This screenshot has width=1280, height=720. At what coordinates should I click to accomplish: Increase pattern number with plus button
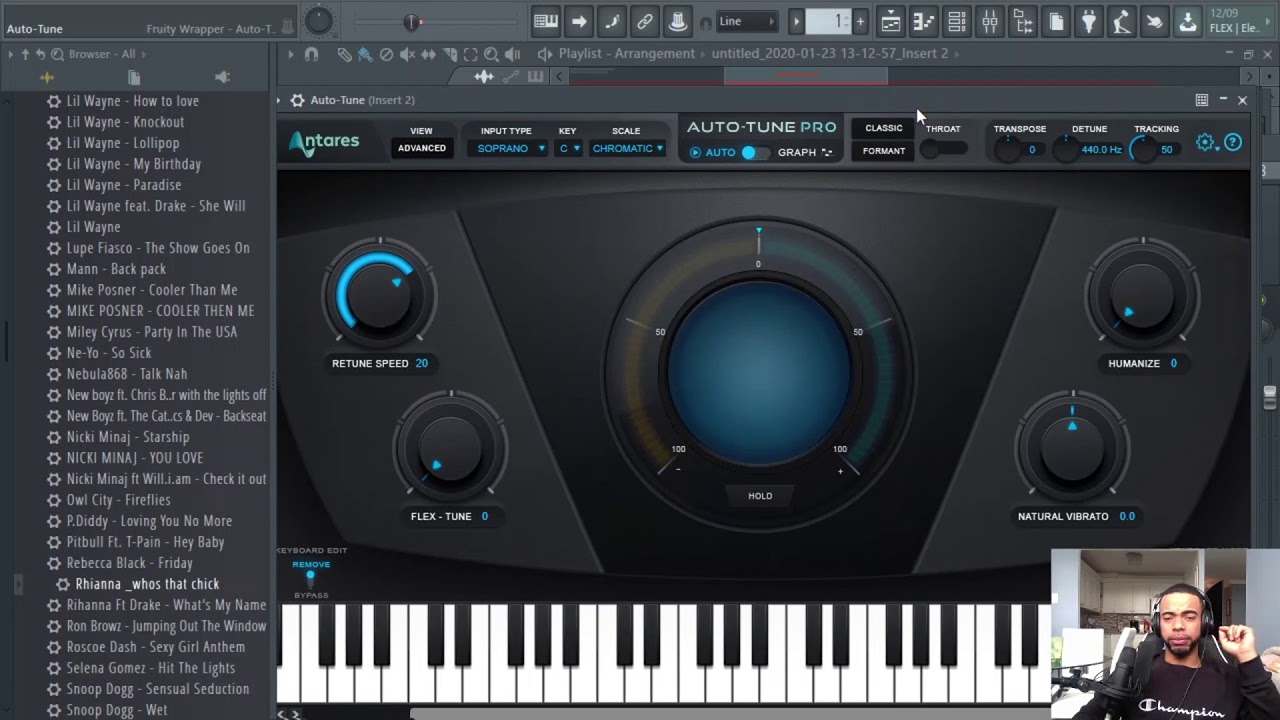[x=860, y=21]
